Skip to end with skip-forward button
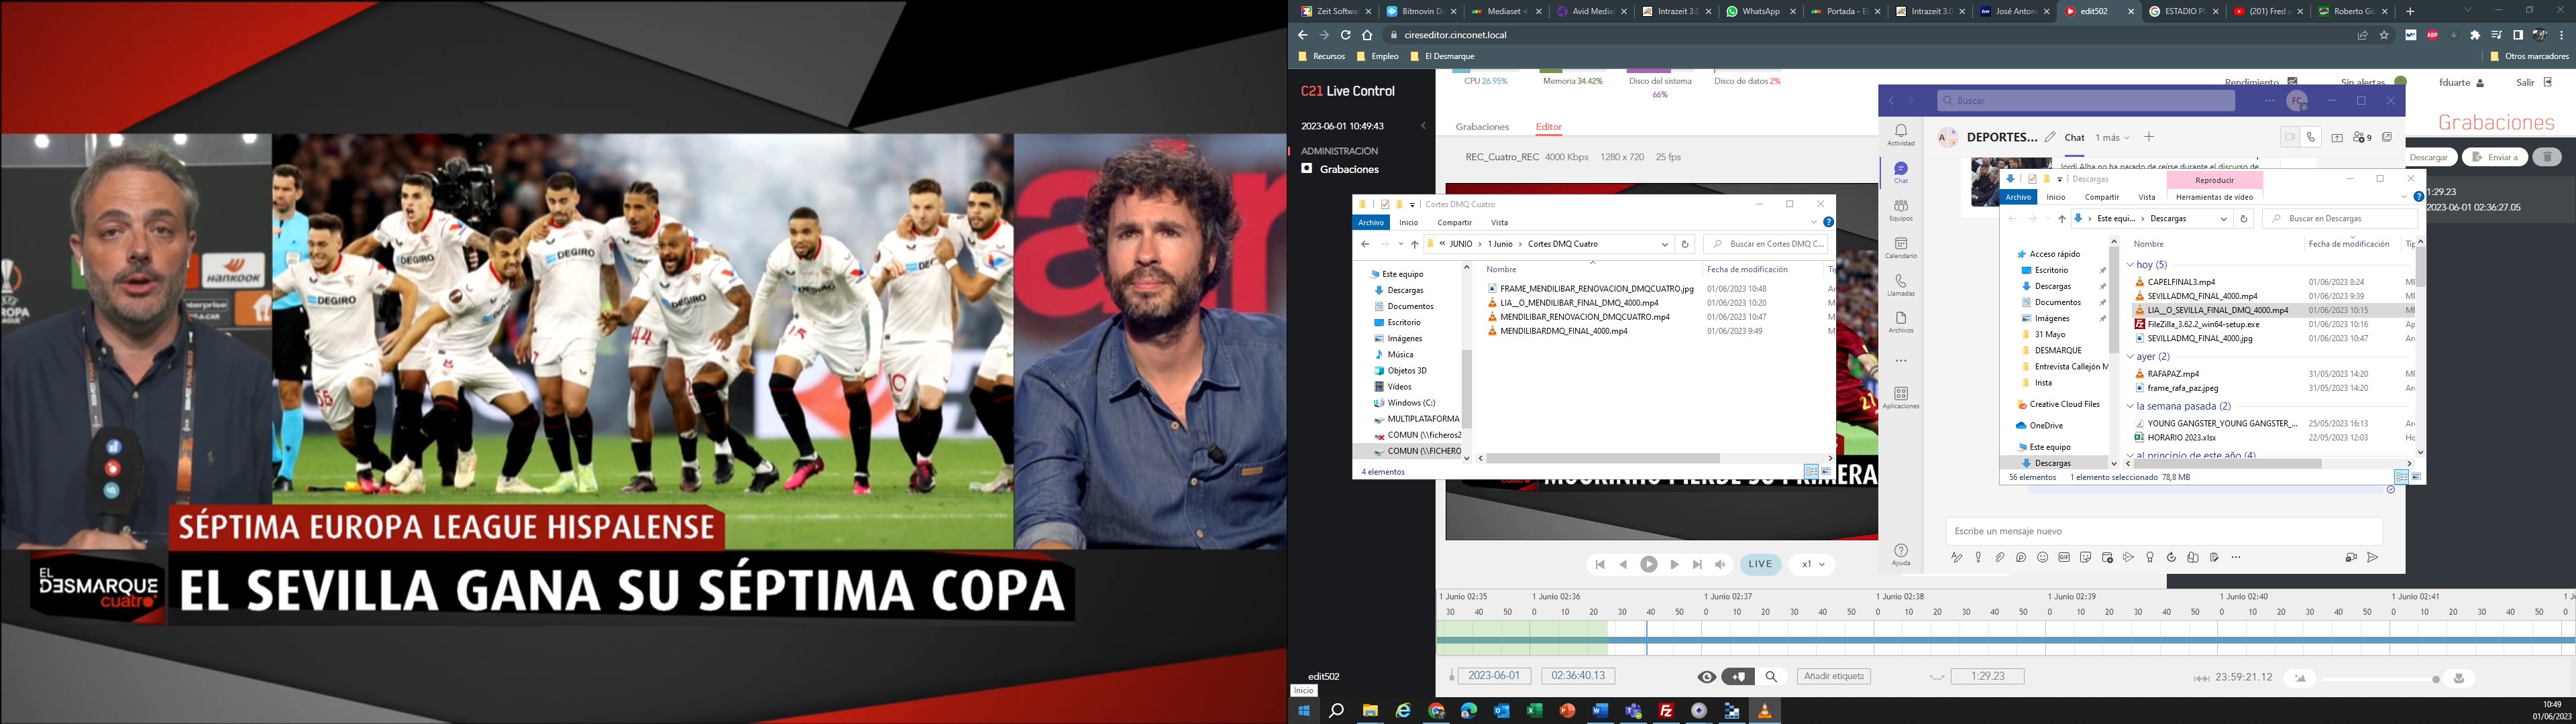This screenshot has height=724, width=2576. click(1697, 564)
